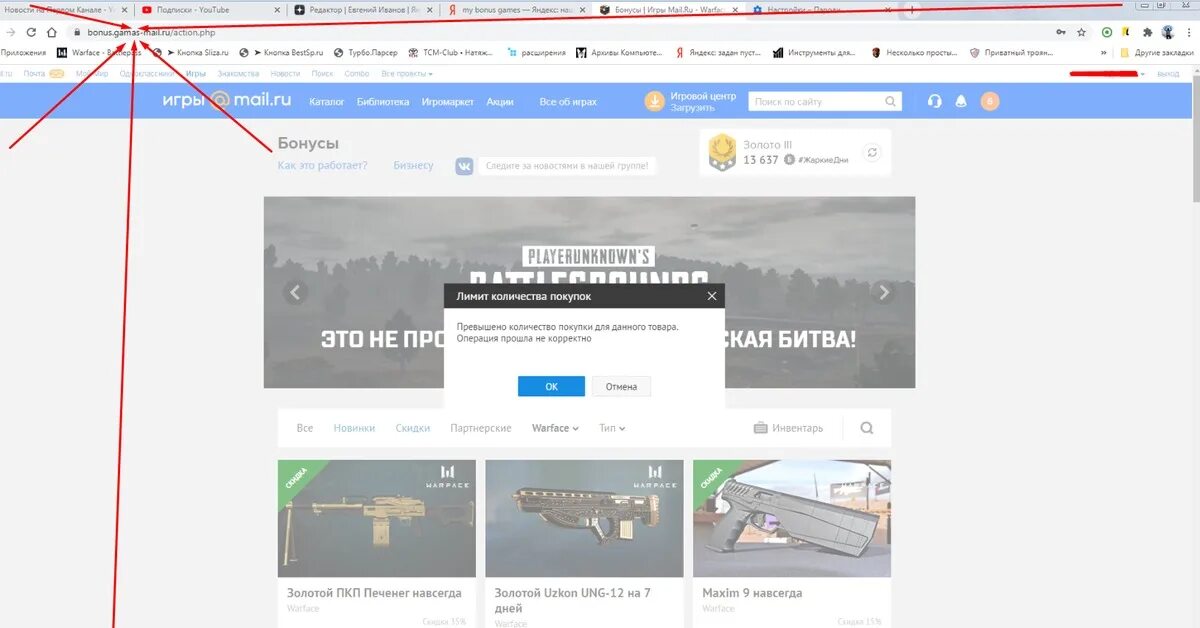Click the forward navigation arrow
This screenshot has height=628, width=1200.
tap(11, 32)
